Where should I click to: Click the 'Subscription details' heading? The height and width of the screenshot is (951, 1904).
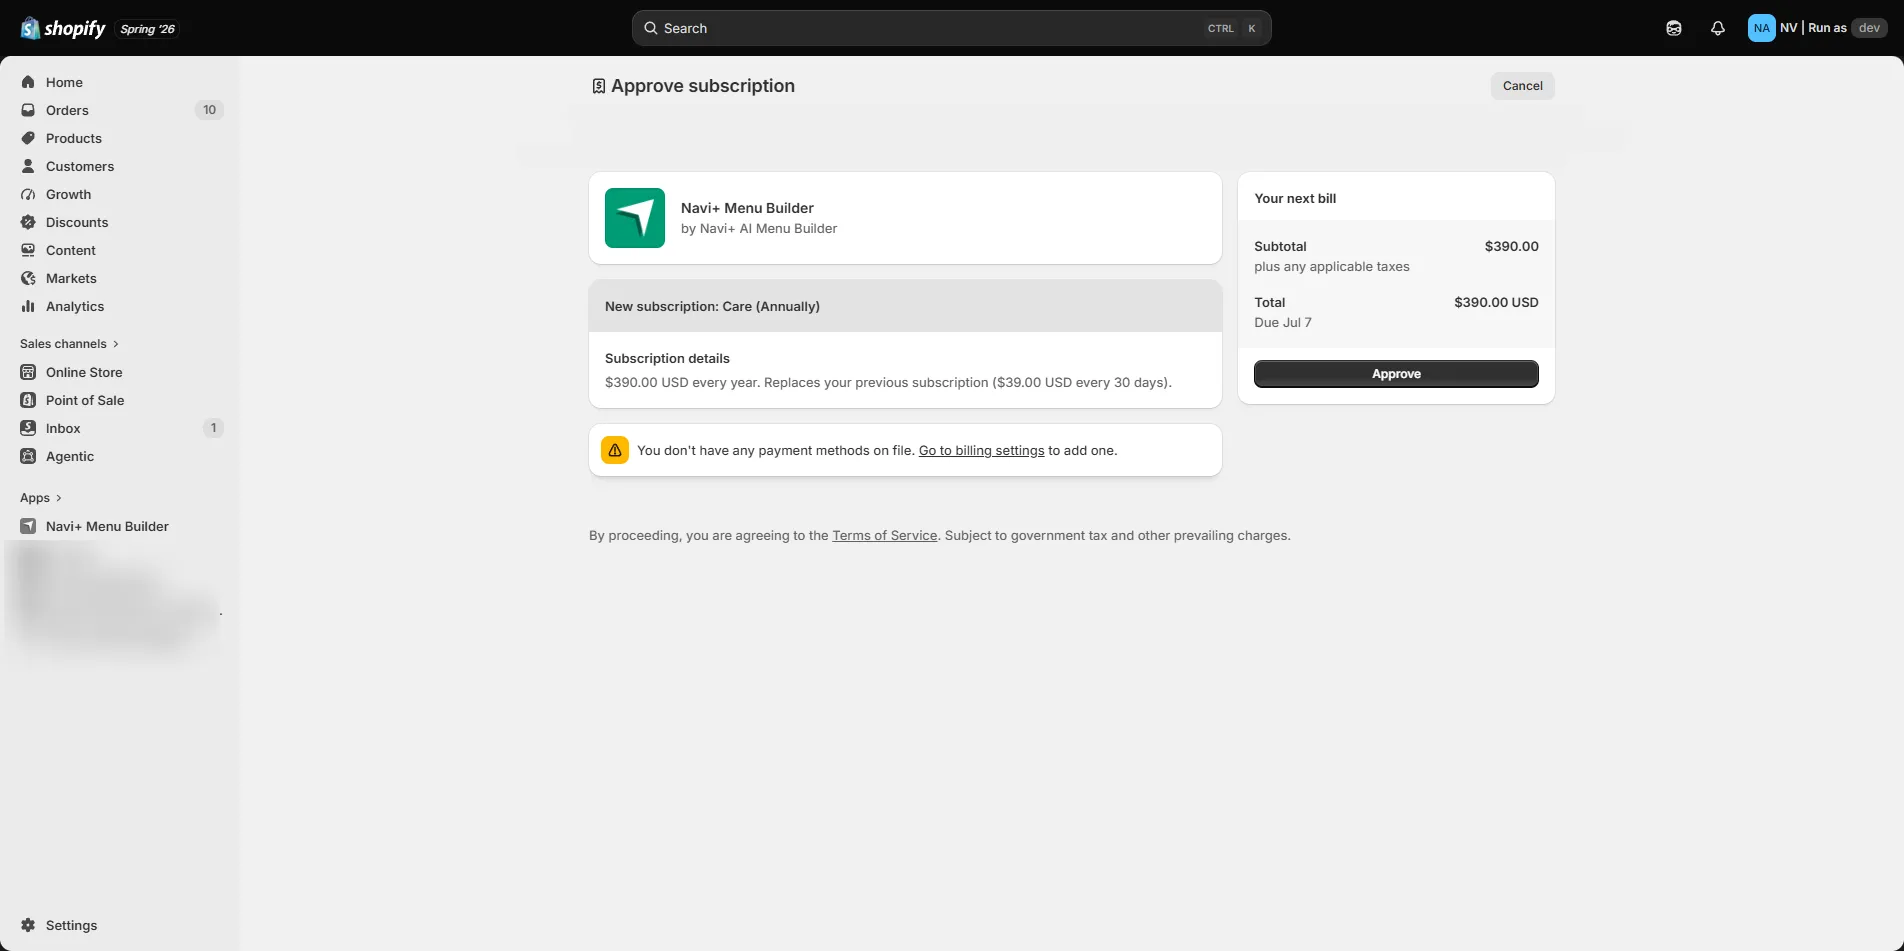(x=667, y=358)
